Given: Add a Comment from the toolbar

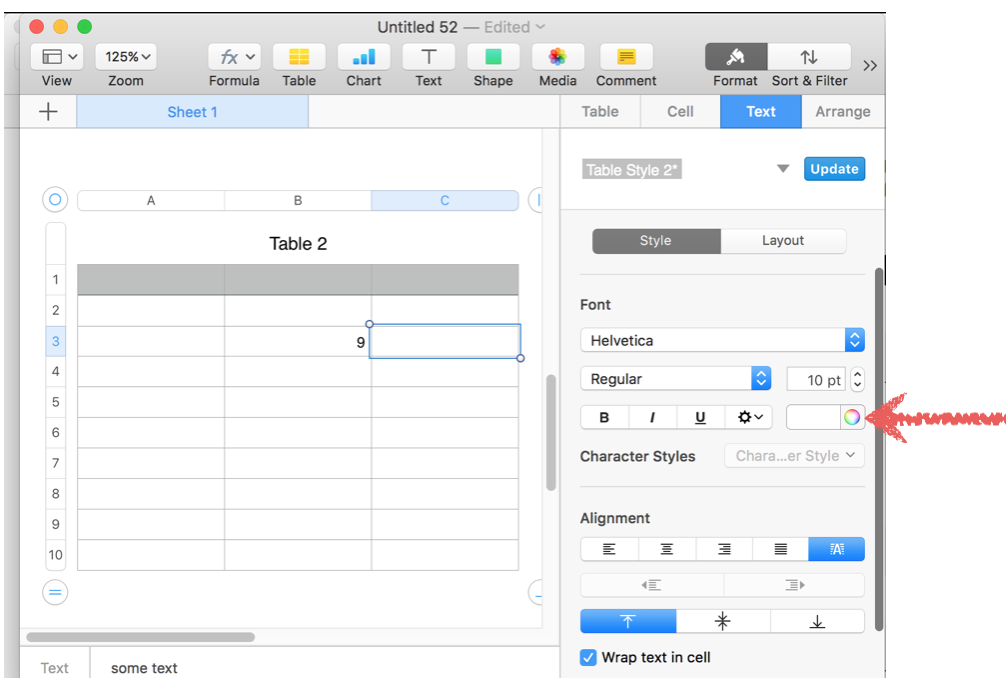Looking at the screenshot, I should click(x=626, y=56).
